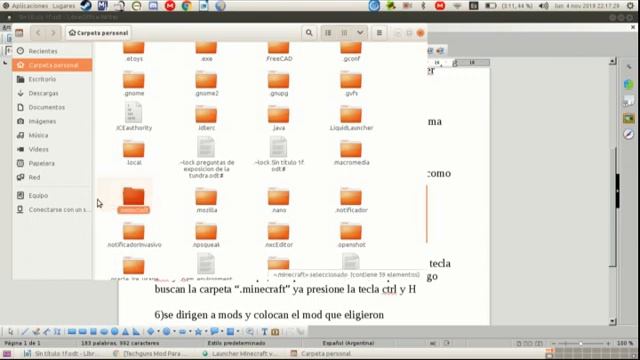This screenshot has width=640, height=360.
Task: Choose the Line tool in drawing toolbar
Action: (x=25, y=332)
